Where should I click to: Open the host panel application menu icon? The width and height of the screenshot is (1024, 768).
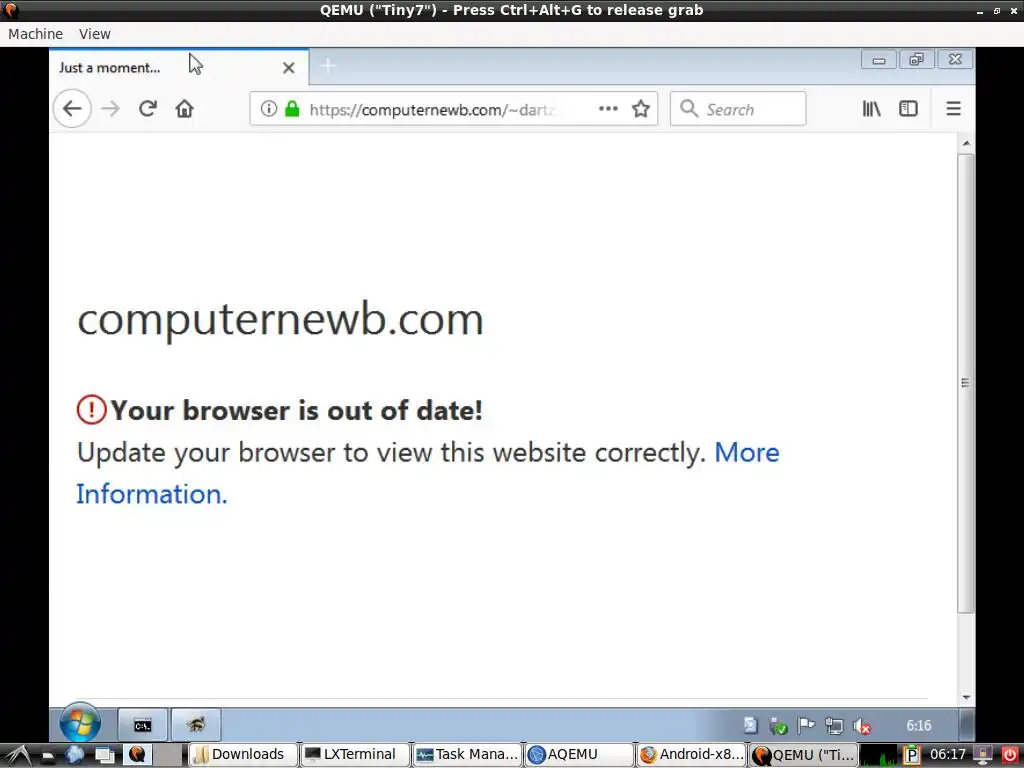pyautogui.click(x=16, y=755)
